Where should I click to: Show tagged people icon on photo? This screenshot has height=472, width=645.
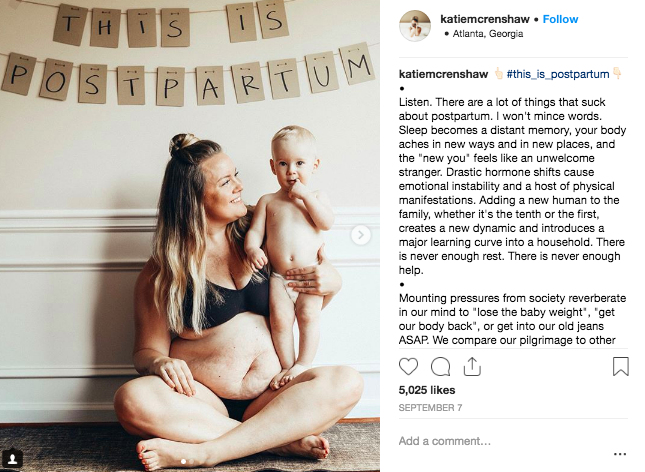(x=13, y=458)
